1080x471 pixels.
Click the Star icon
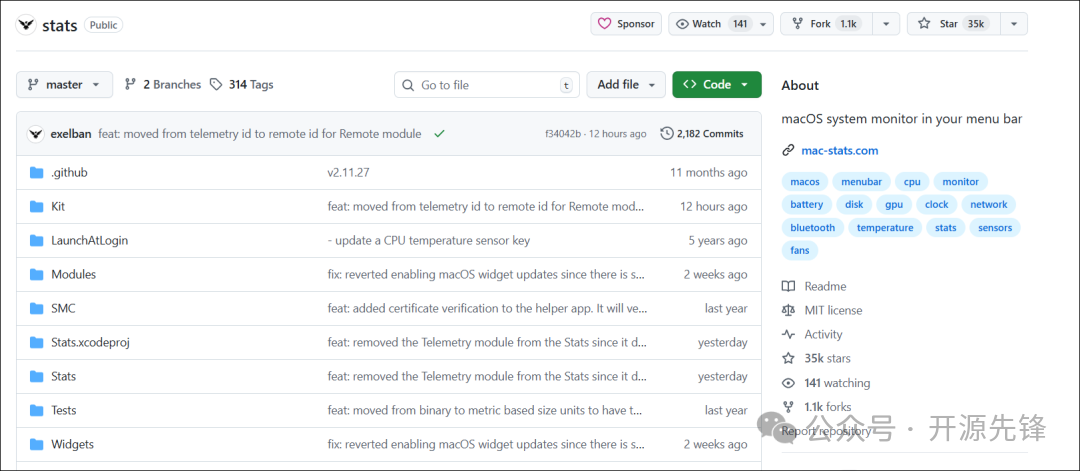924,24
